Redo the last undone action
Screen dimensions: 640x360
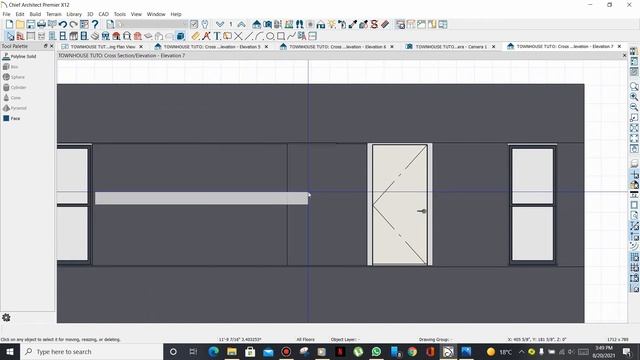73,24
